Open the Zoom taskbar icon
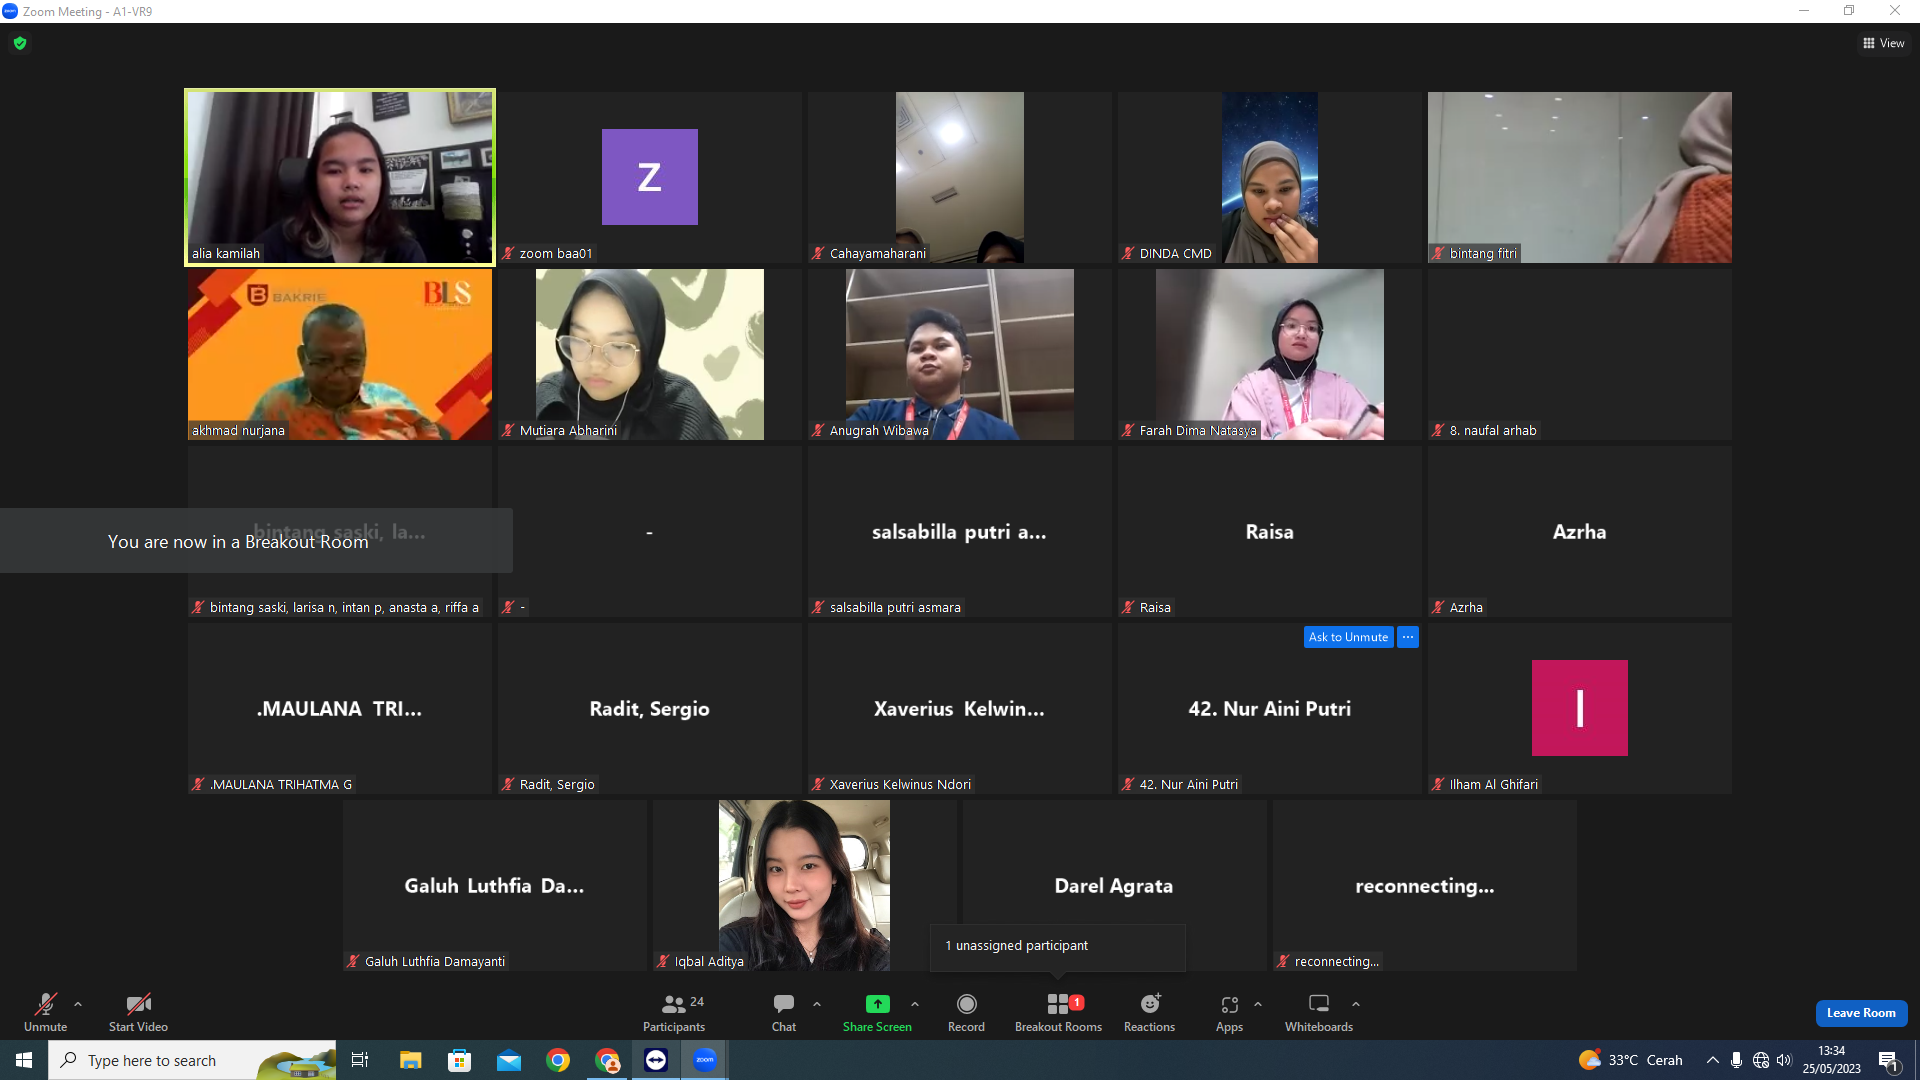This screenshot has height=1080, width=1920. coord(705,1060)
